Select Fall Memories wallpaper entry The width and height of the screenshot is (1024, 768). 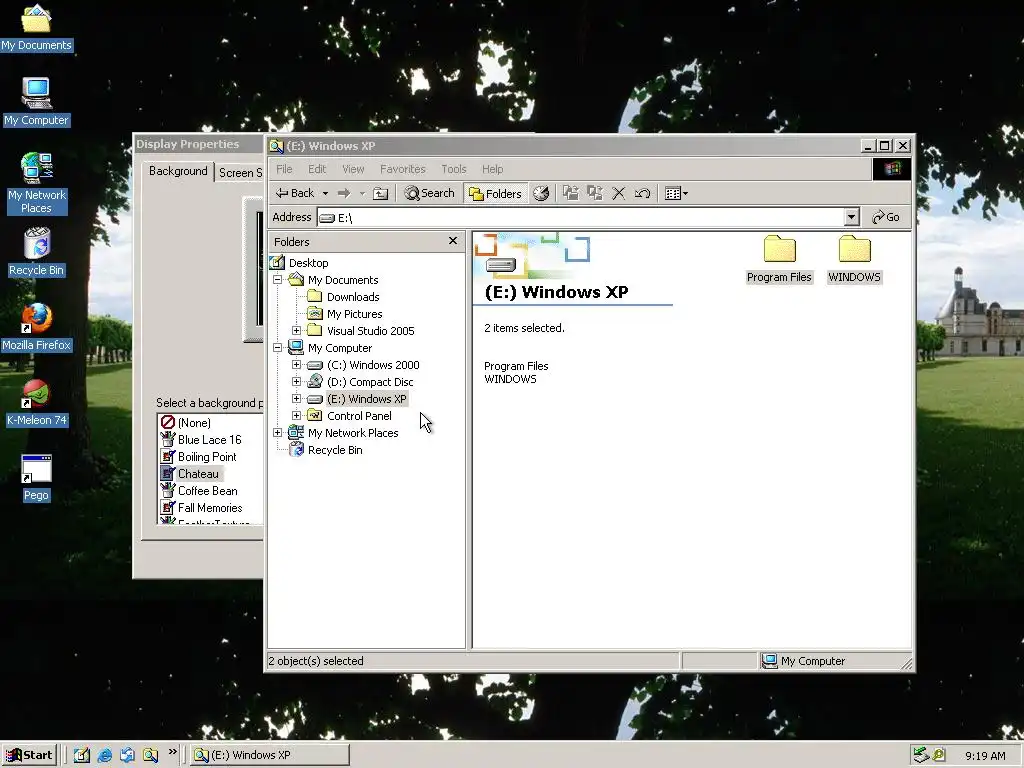tap(210, 507)
